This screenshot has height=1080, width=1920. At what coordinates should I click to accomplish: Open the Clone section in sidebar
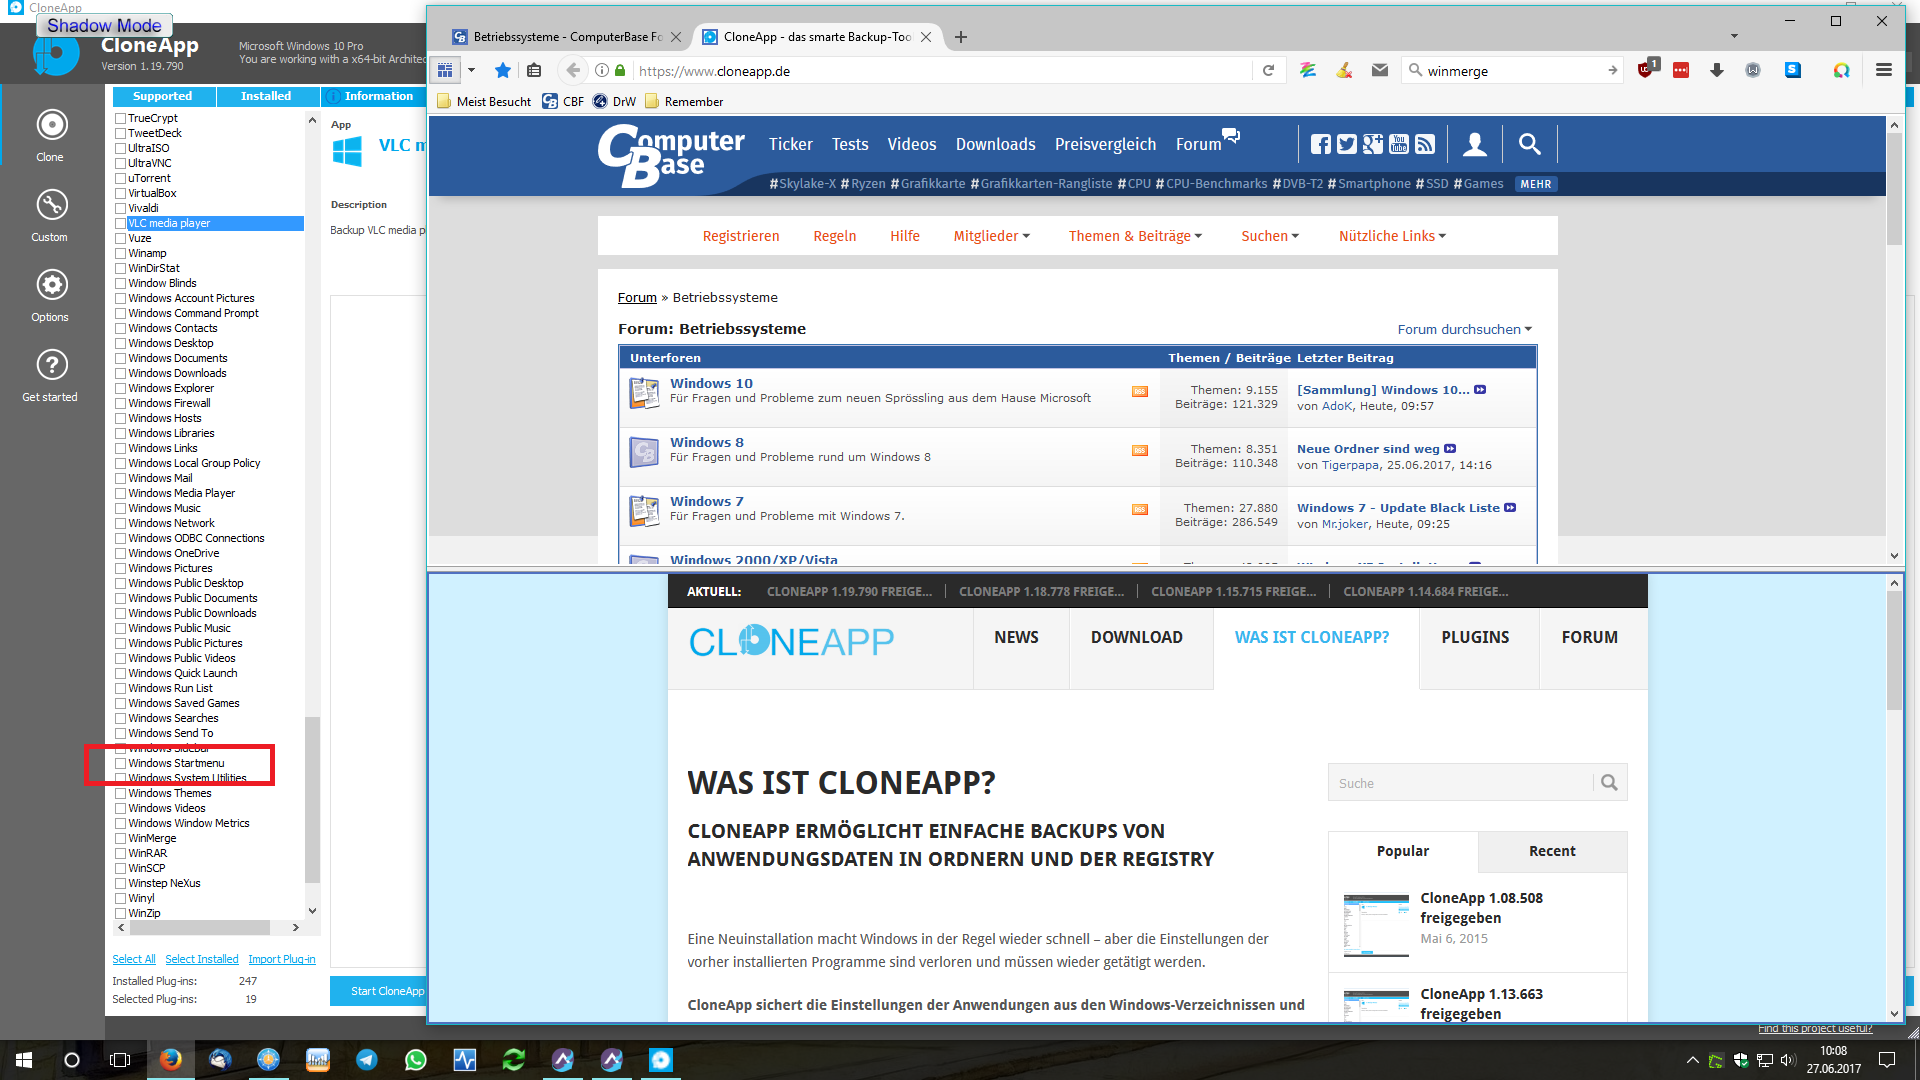click(x=52, y=125)
